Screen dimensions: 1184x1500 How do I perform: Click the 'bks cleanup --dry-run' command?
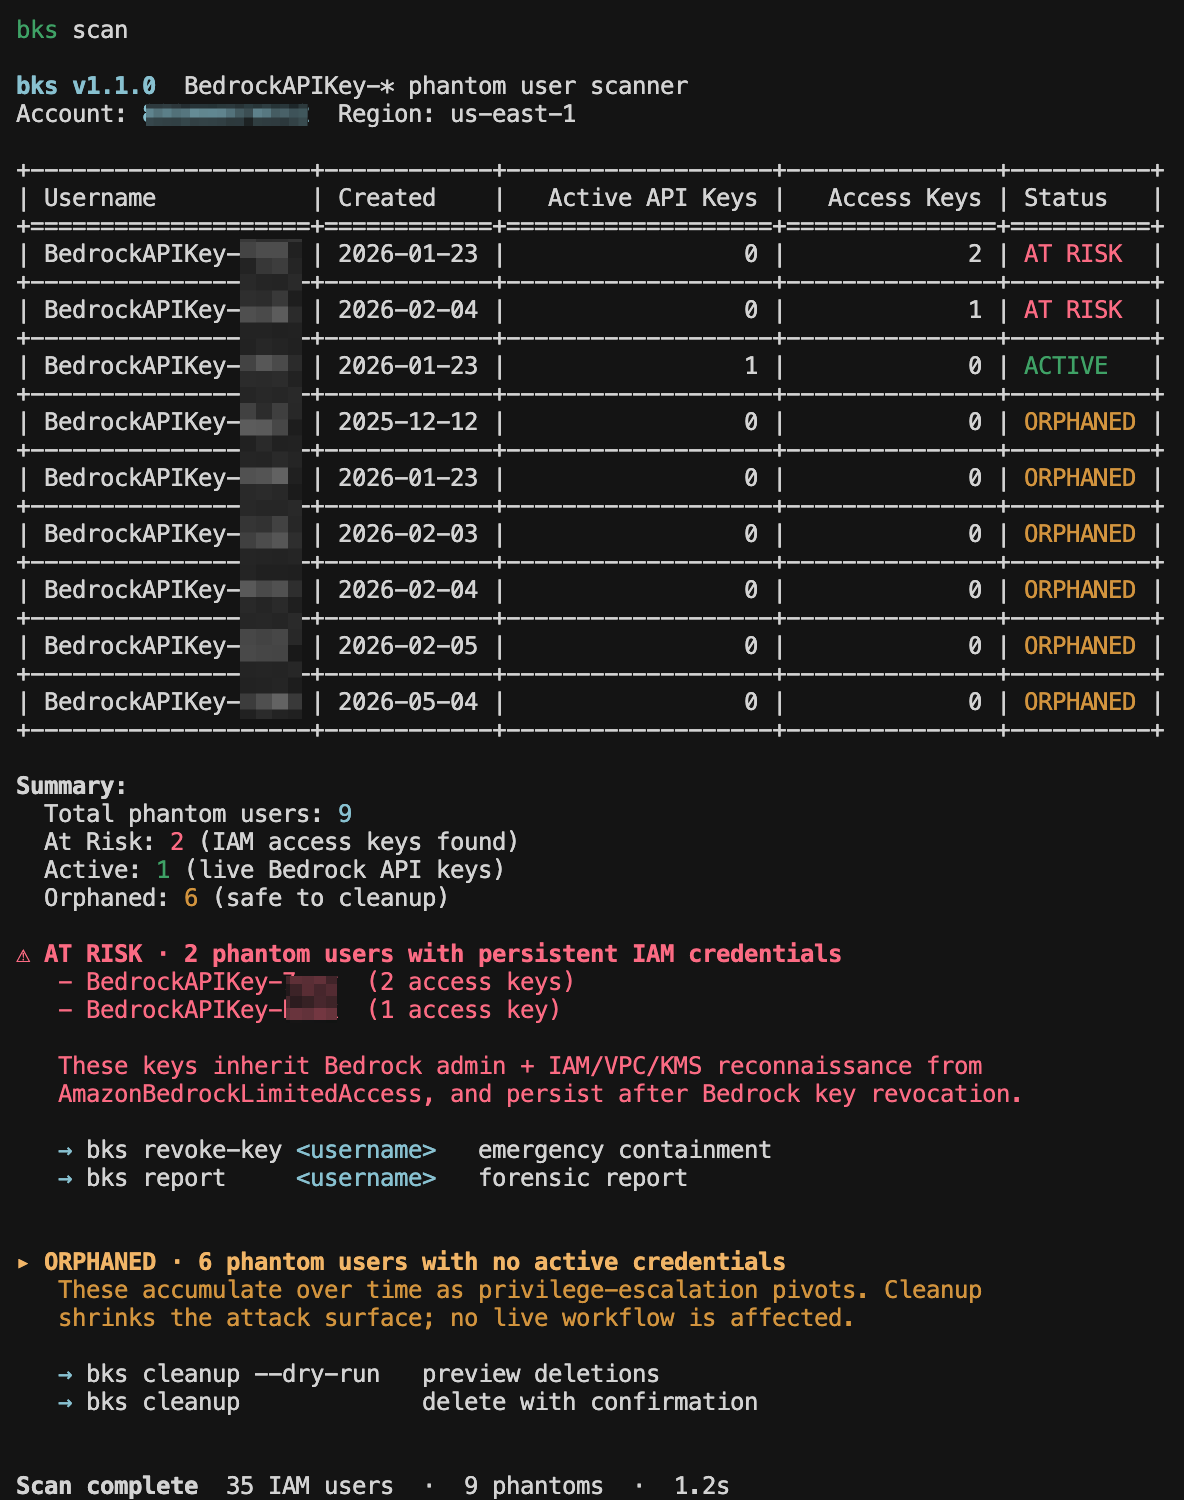coord(233,1374)
